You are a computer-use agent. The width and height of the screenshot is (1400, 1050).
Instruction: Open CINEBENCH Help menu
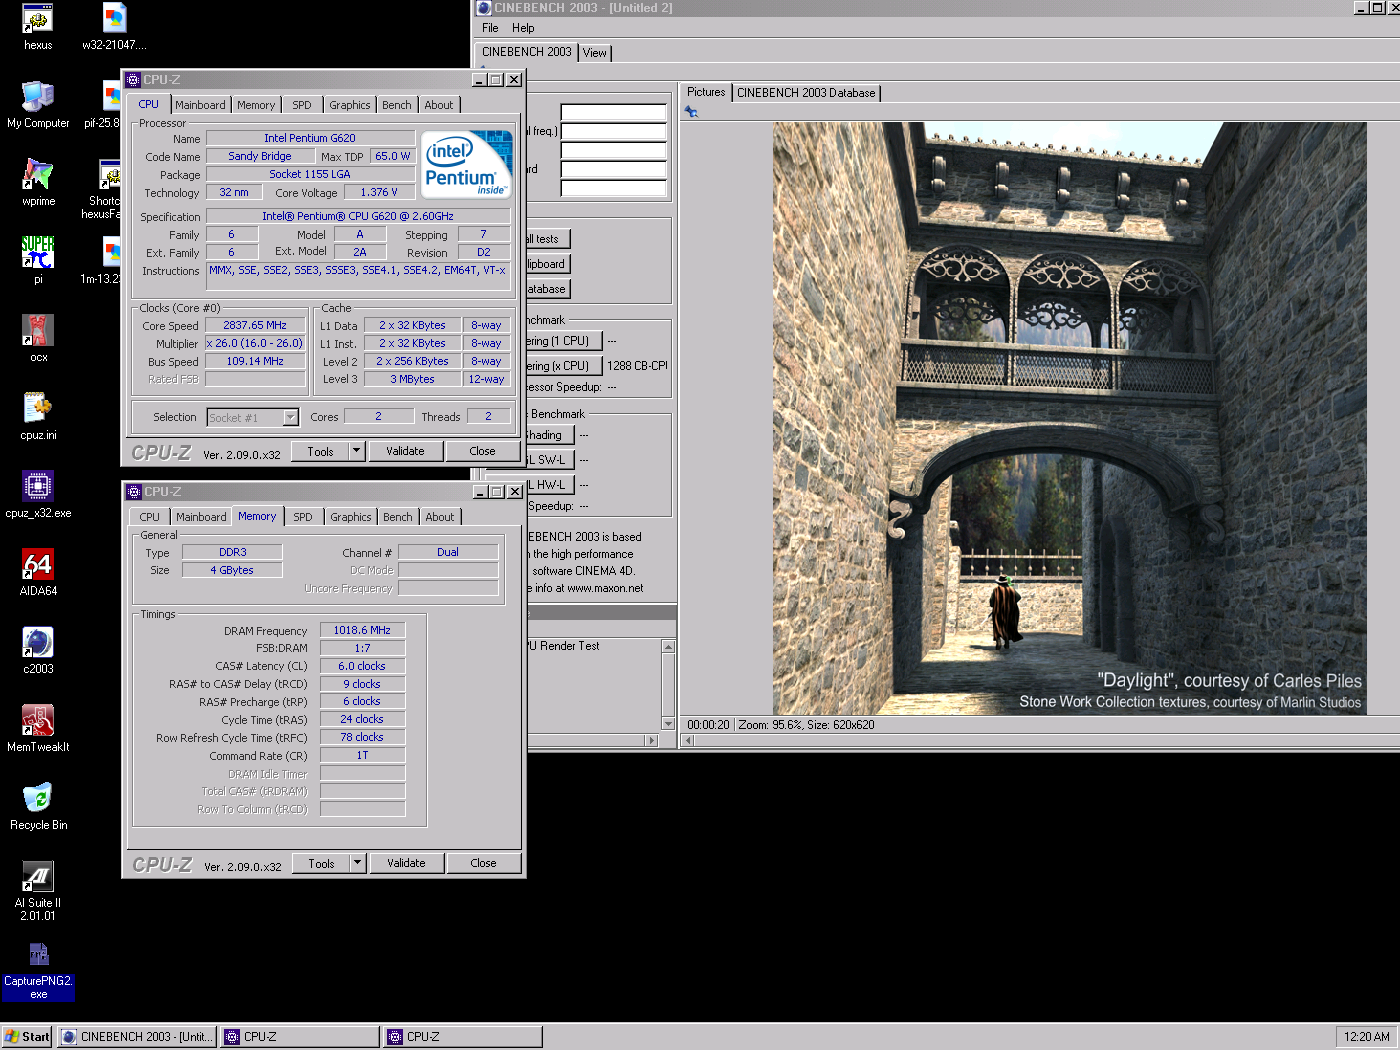523,28
